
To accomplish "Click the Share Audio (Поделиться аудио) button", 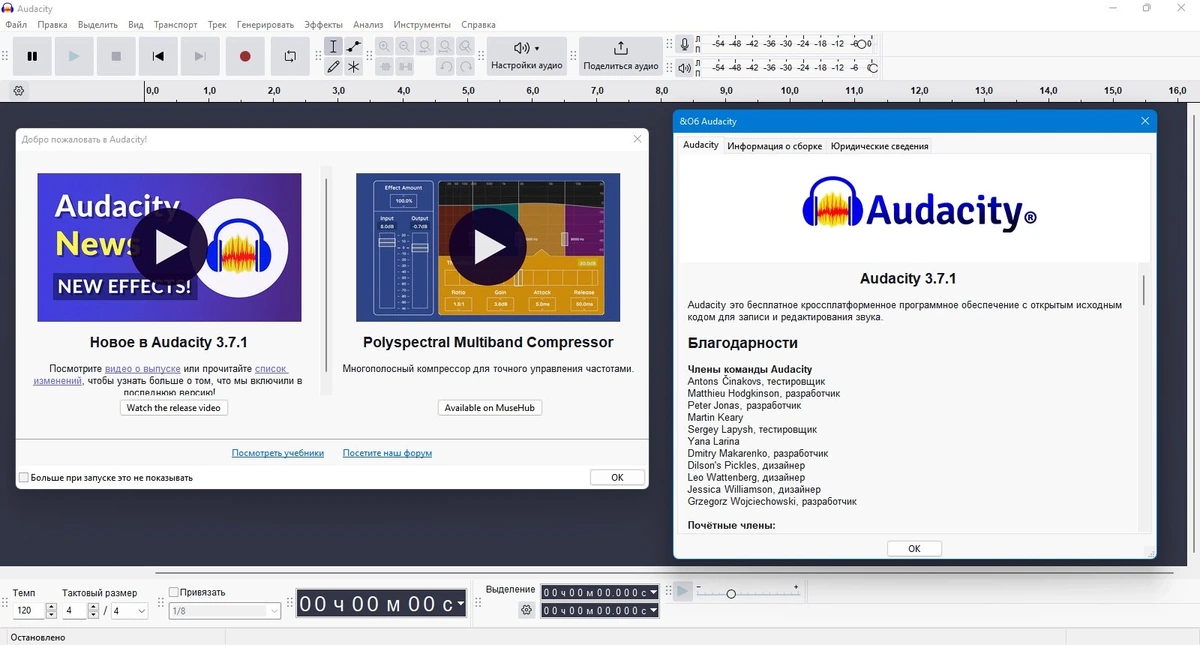I will pyautogui.click(x=620, y=57).
